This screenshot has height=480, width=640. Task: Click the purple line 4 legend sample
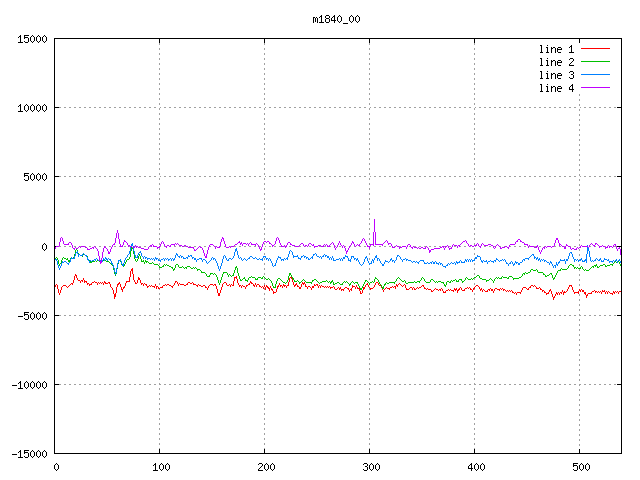(595, 88)
